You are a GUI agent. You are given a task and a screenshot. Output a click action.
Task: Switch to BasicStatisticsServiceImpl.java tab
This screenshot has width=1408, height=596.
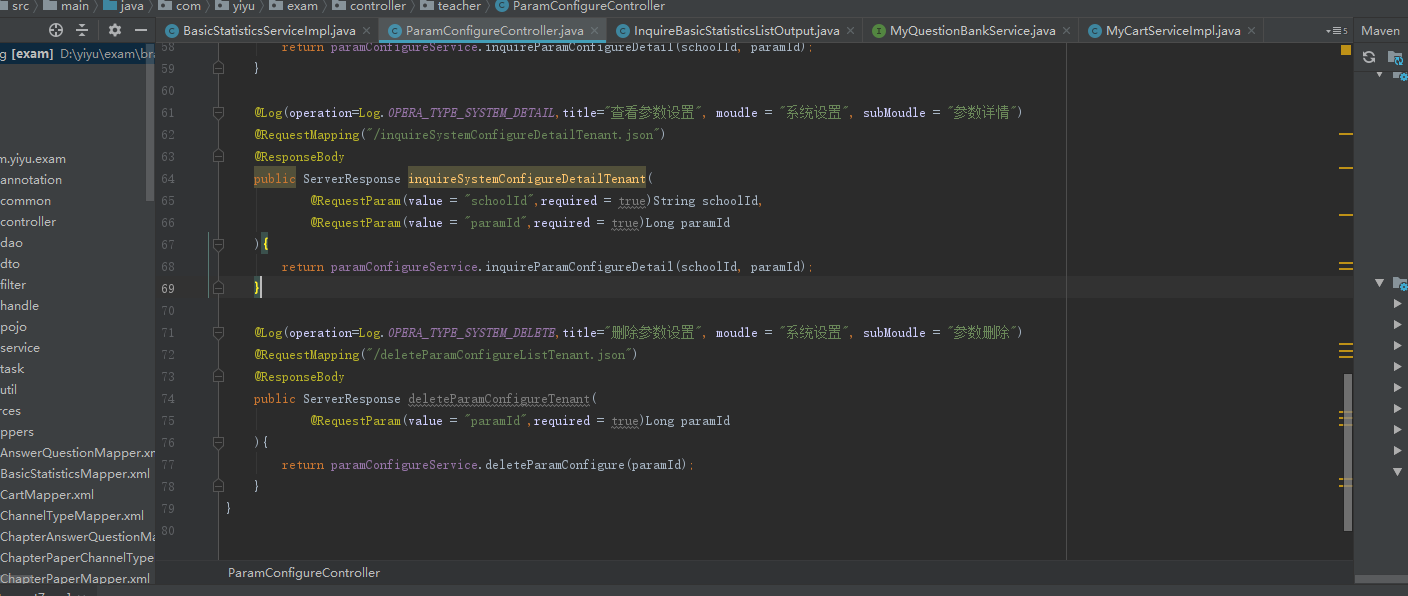tap(268, 31)
